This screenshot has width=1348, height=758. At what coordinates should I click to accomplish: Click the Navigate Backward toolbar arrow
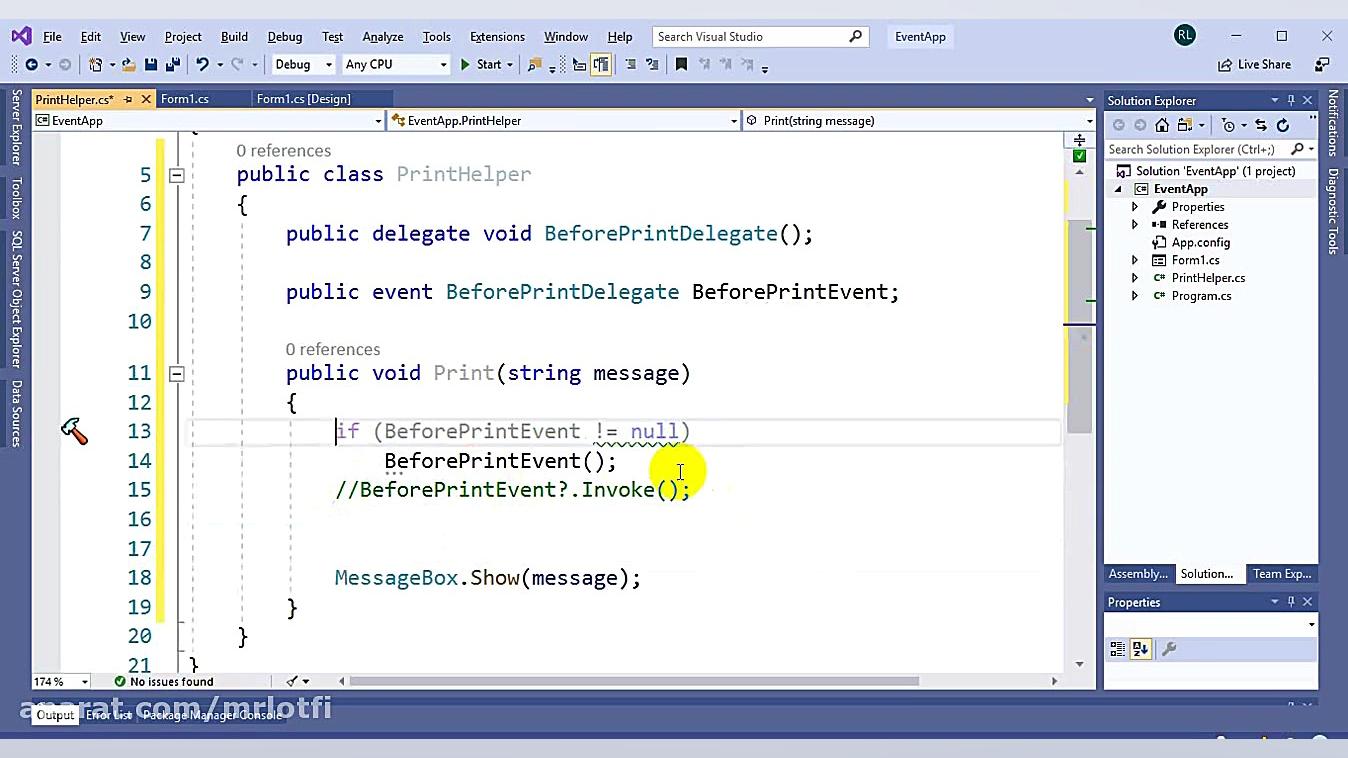tap(31, 64)
